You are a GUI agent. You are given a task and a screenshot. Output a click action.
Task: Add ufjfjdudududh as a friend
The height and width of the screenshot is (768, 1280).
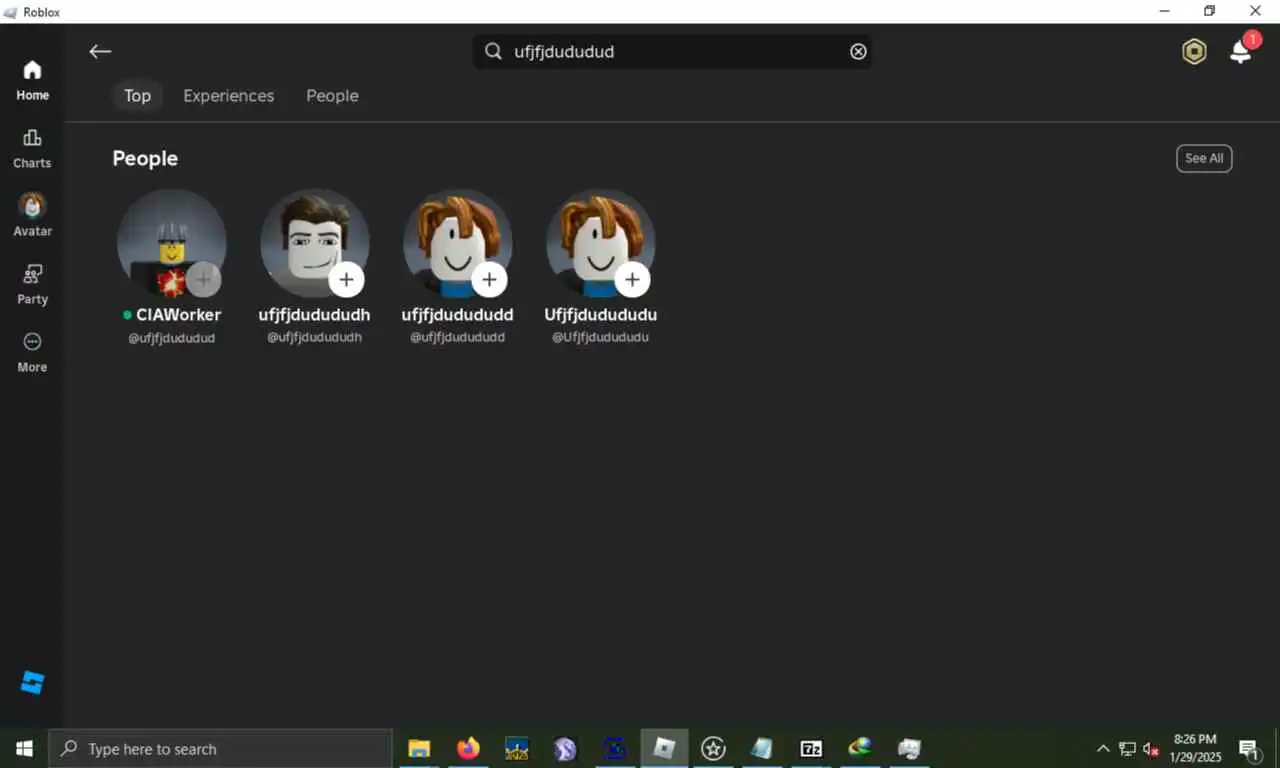[x=346, y=280]
